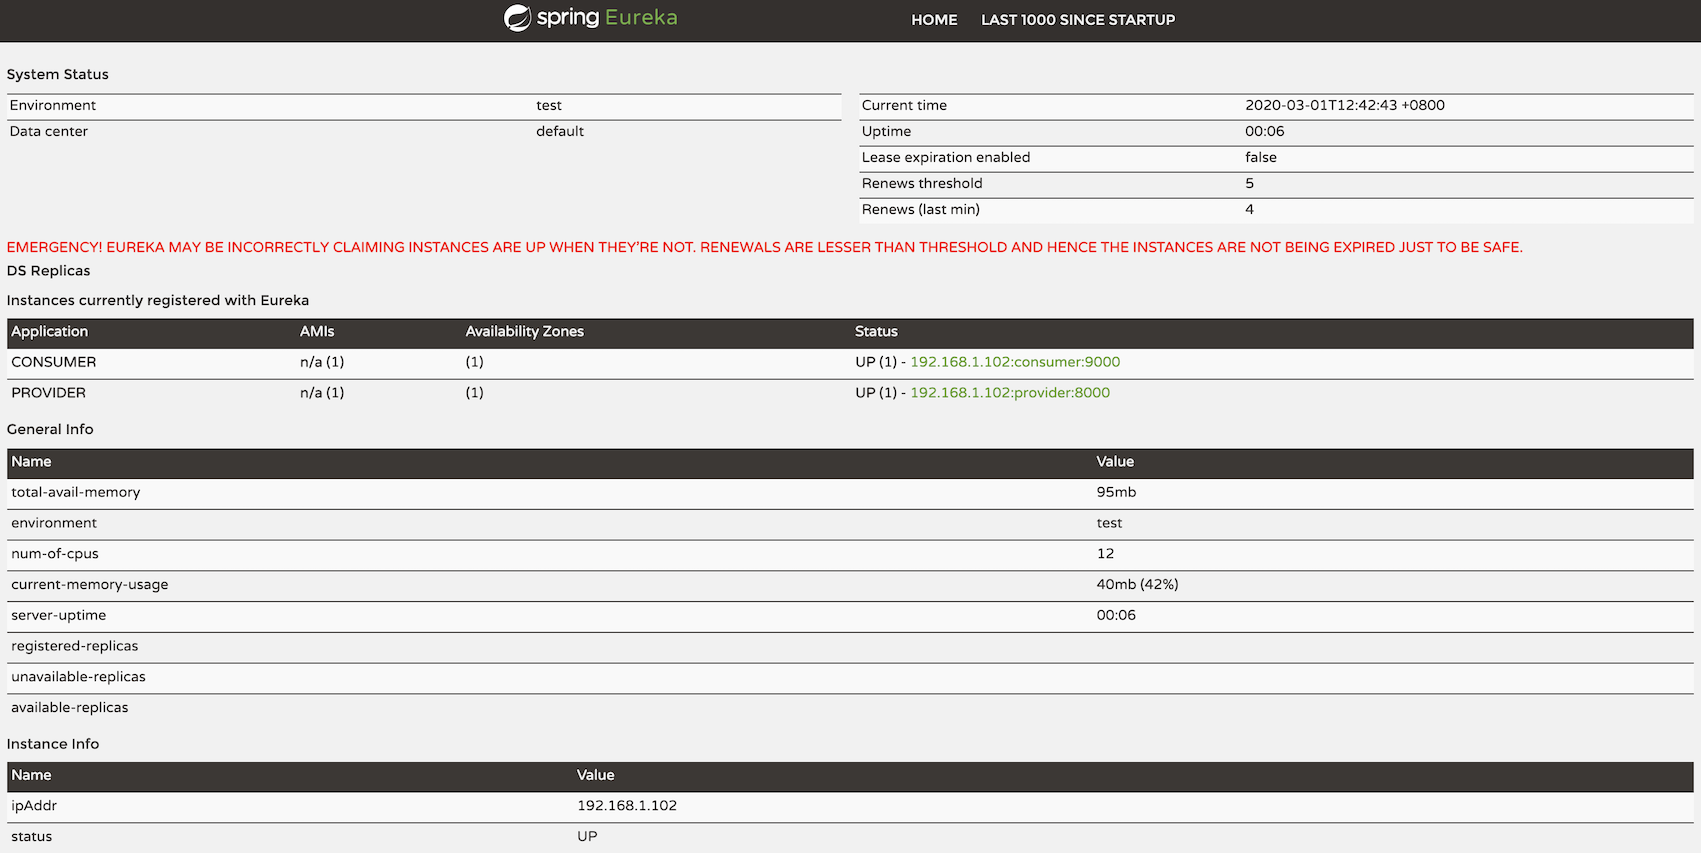Image resolution: width=1701 pixels, height=853 pixels.
Task: Open the provider:8000 instance link
Action: pos(1009,393)
